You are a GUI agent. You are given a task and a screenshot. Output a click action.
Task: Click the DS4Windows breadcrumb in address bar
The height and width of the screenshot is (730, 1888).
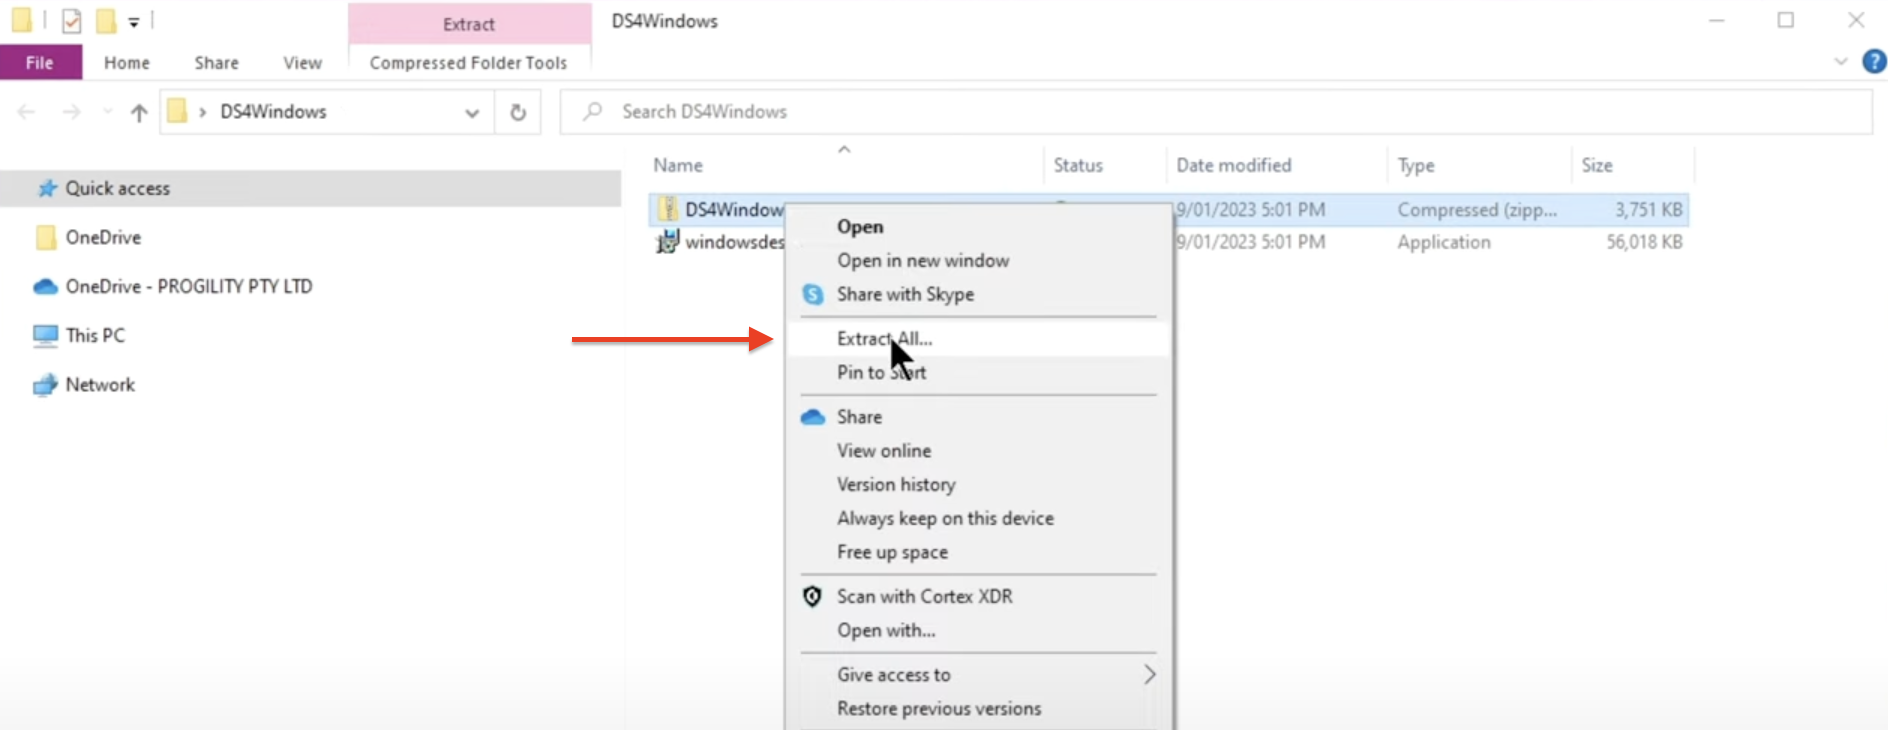(x=273, y=111)
